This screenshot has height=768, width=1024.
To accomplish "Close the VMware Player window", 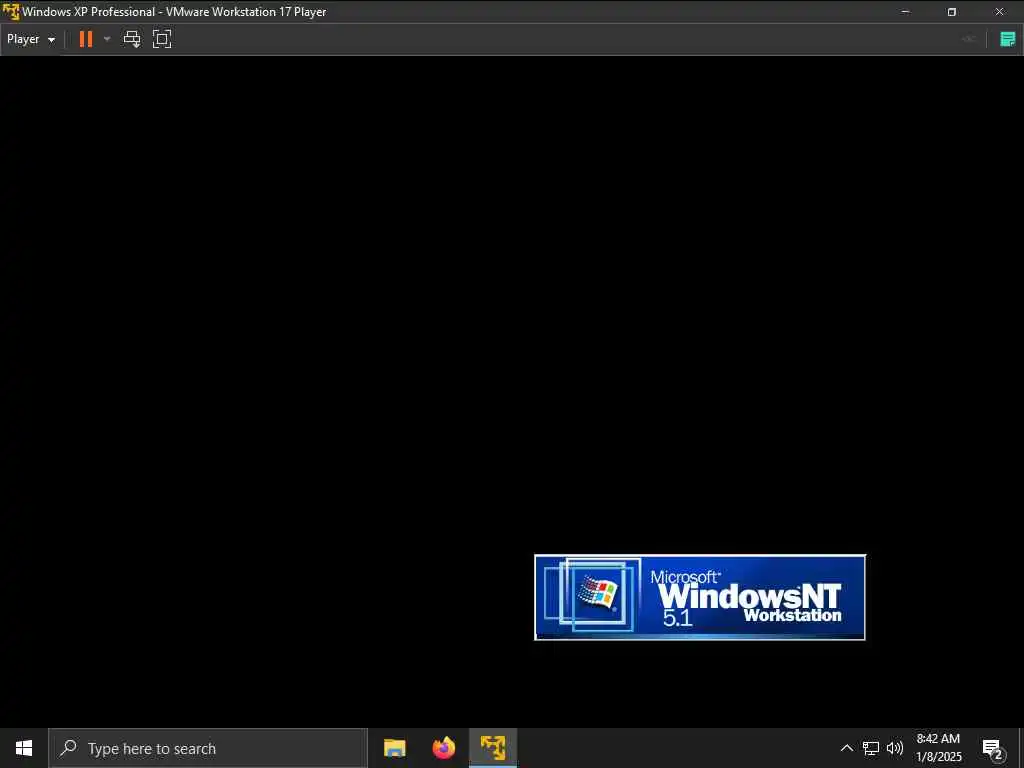I will pos(999,11).
